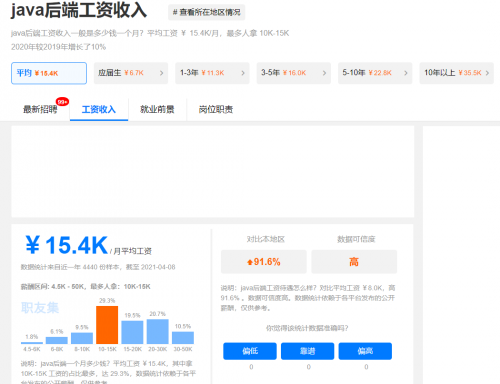
Task: Click the 15-20K chart bar
Action: 132,332
